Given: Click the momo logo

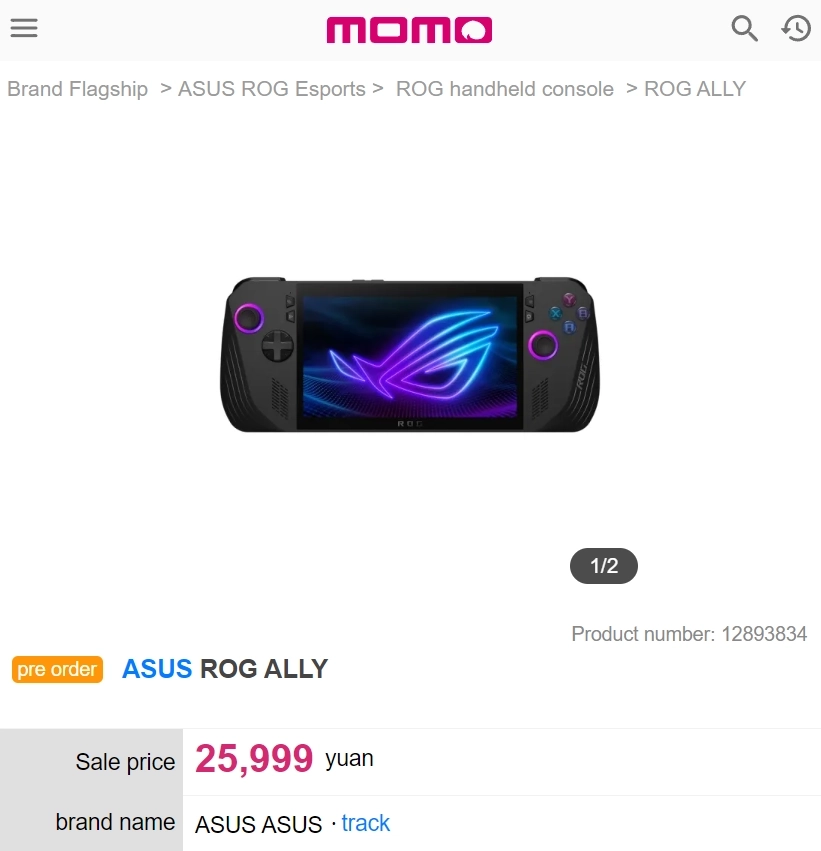Looking at the screenshot, I should tap(409, 30).
